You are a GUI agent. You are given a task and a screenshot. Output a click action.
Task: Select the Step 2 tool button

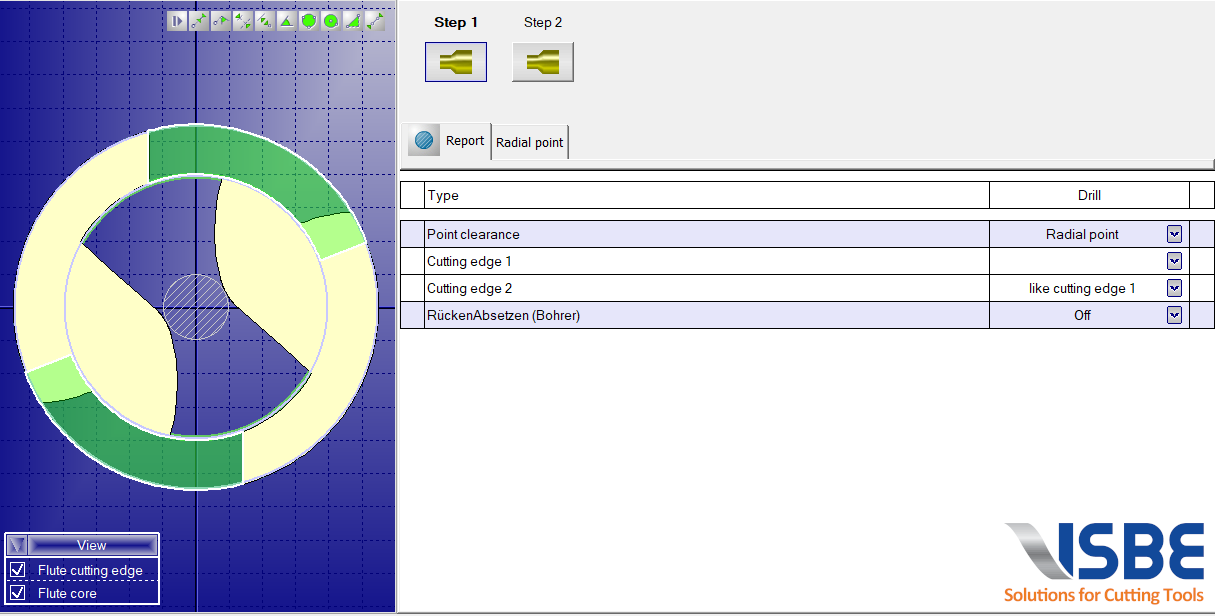tap(542, 61)
